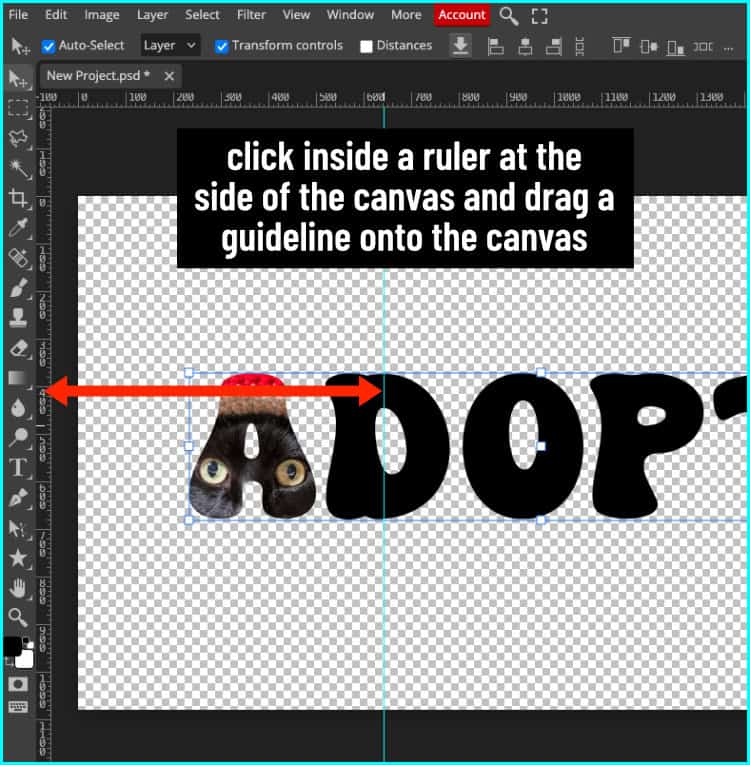The height and width of the screenshot is (765, 750).
Task: Select the Pen tool
Action: click(x=18, y=498)
